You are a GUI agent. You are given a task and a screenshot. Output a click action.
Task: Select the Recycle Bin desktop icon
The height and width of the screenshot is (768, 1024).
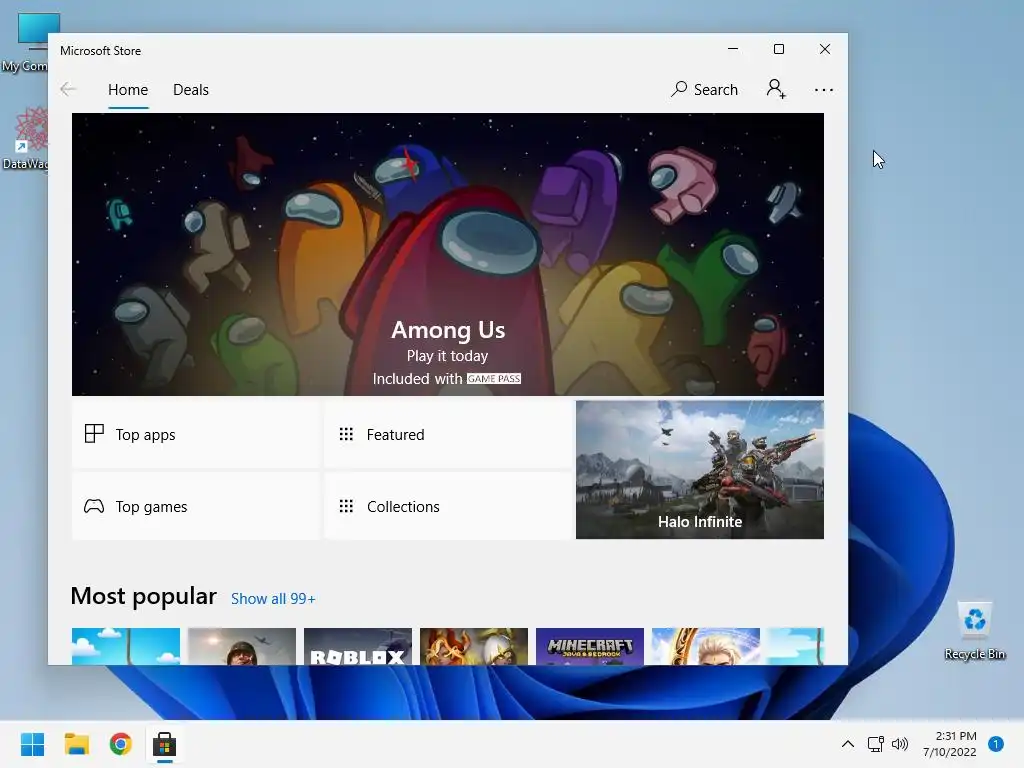point(974,631)
